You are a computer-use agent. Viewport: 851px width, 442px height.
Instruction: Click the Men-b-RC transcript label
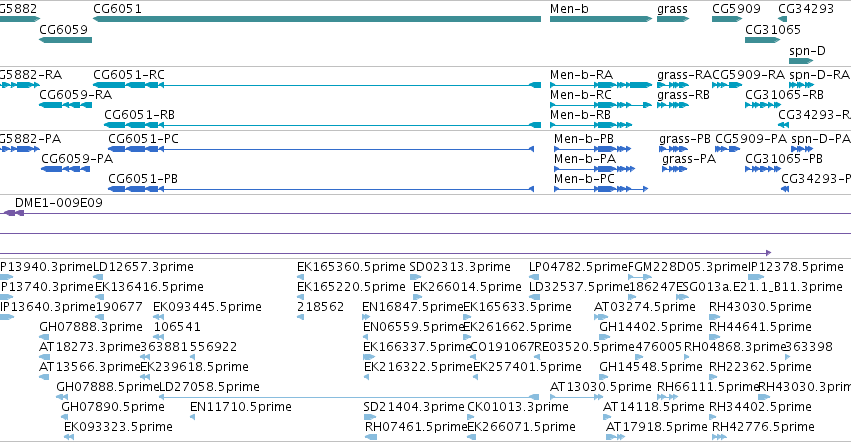[581, 94]
